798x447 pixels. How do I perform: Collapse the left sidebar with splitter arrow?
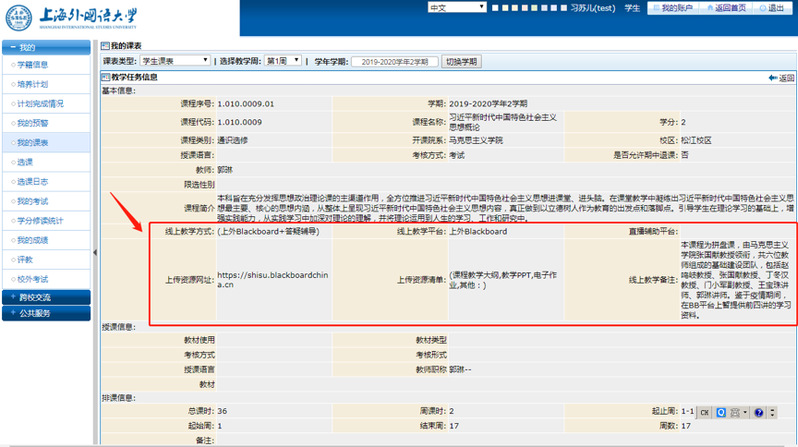[95, 252]
